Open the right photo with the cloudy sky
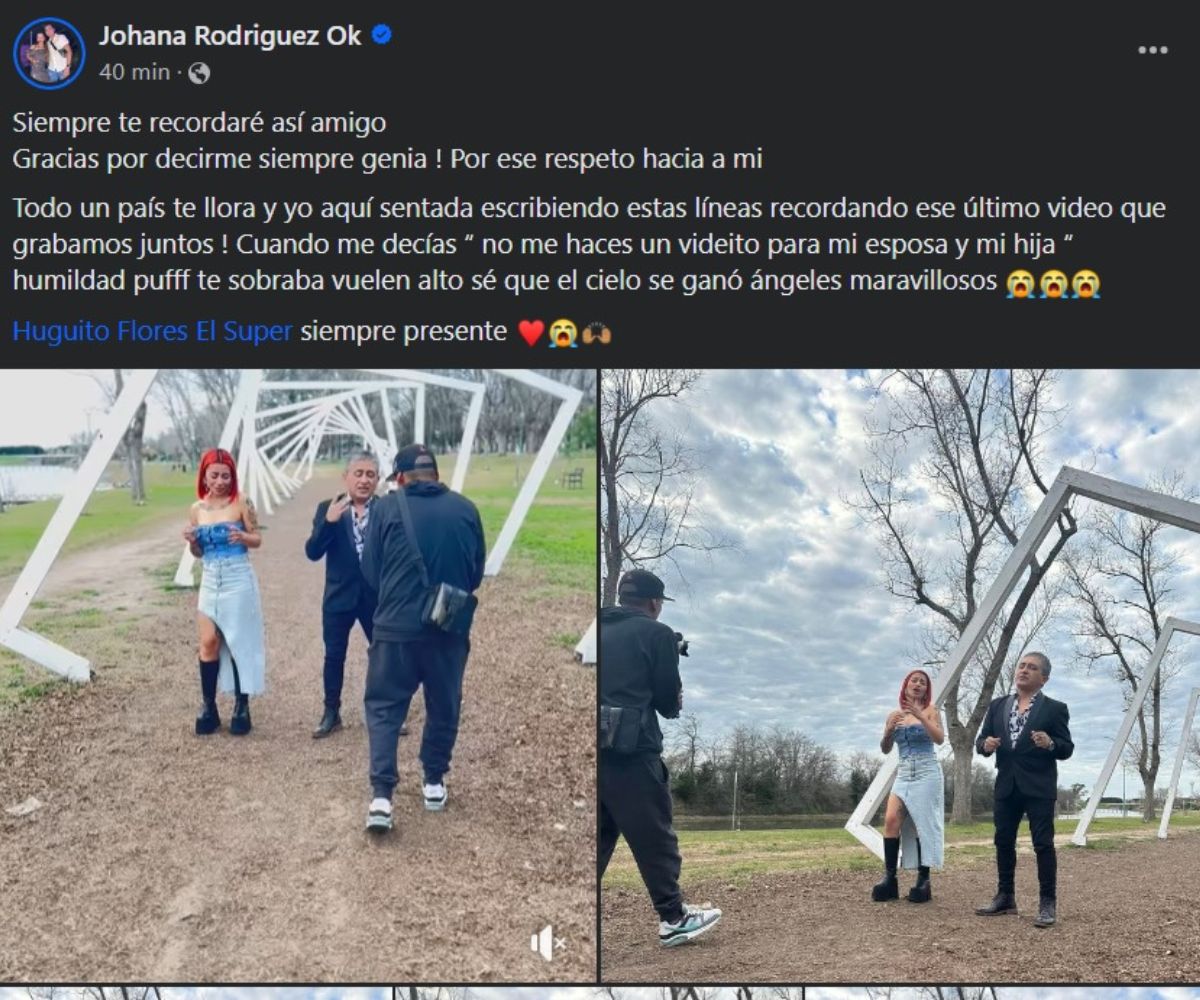The height and width of the screenshot is (1000, 1200). point(900,675)
